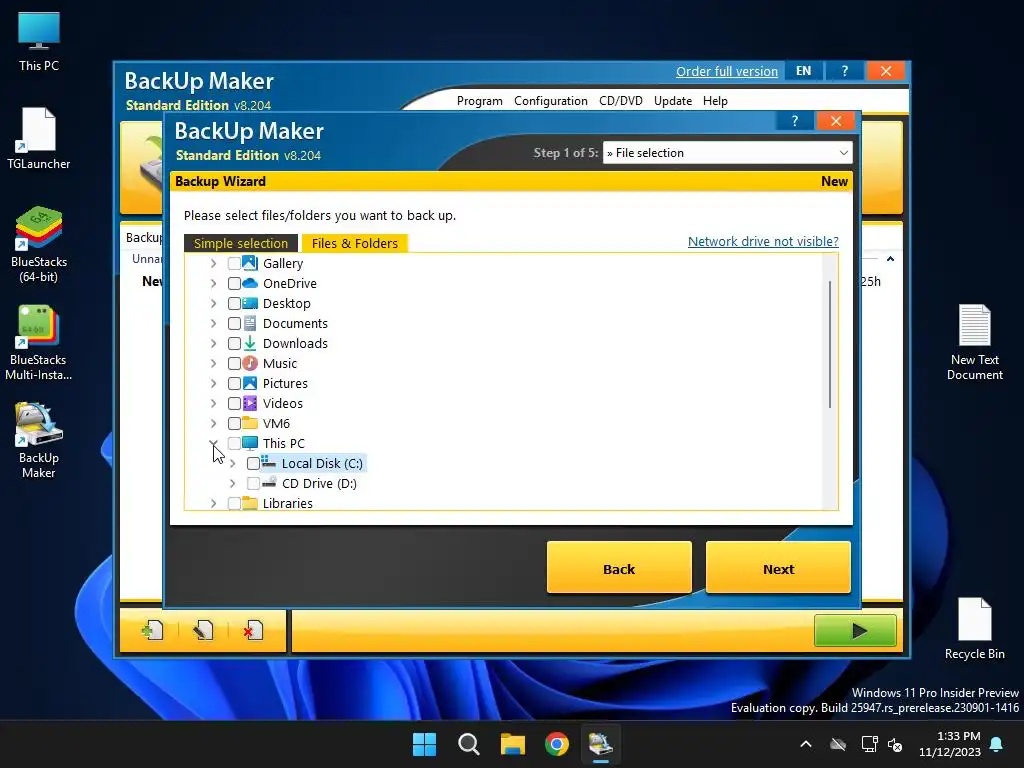
Task: Open the Help menu
Action: 715,101
